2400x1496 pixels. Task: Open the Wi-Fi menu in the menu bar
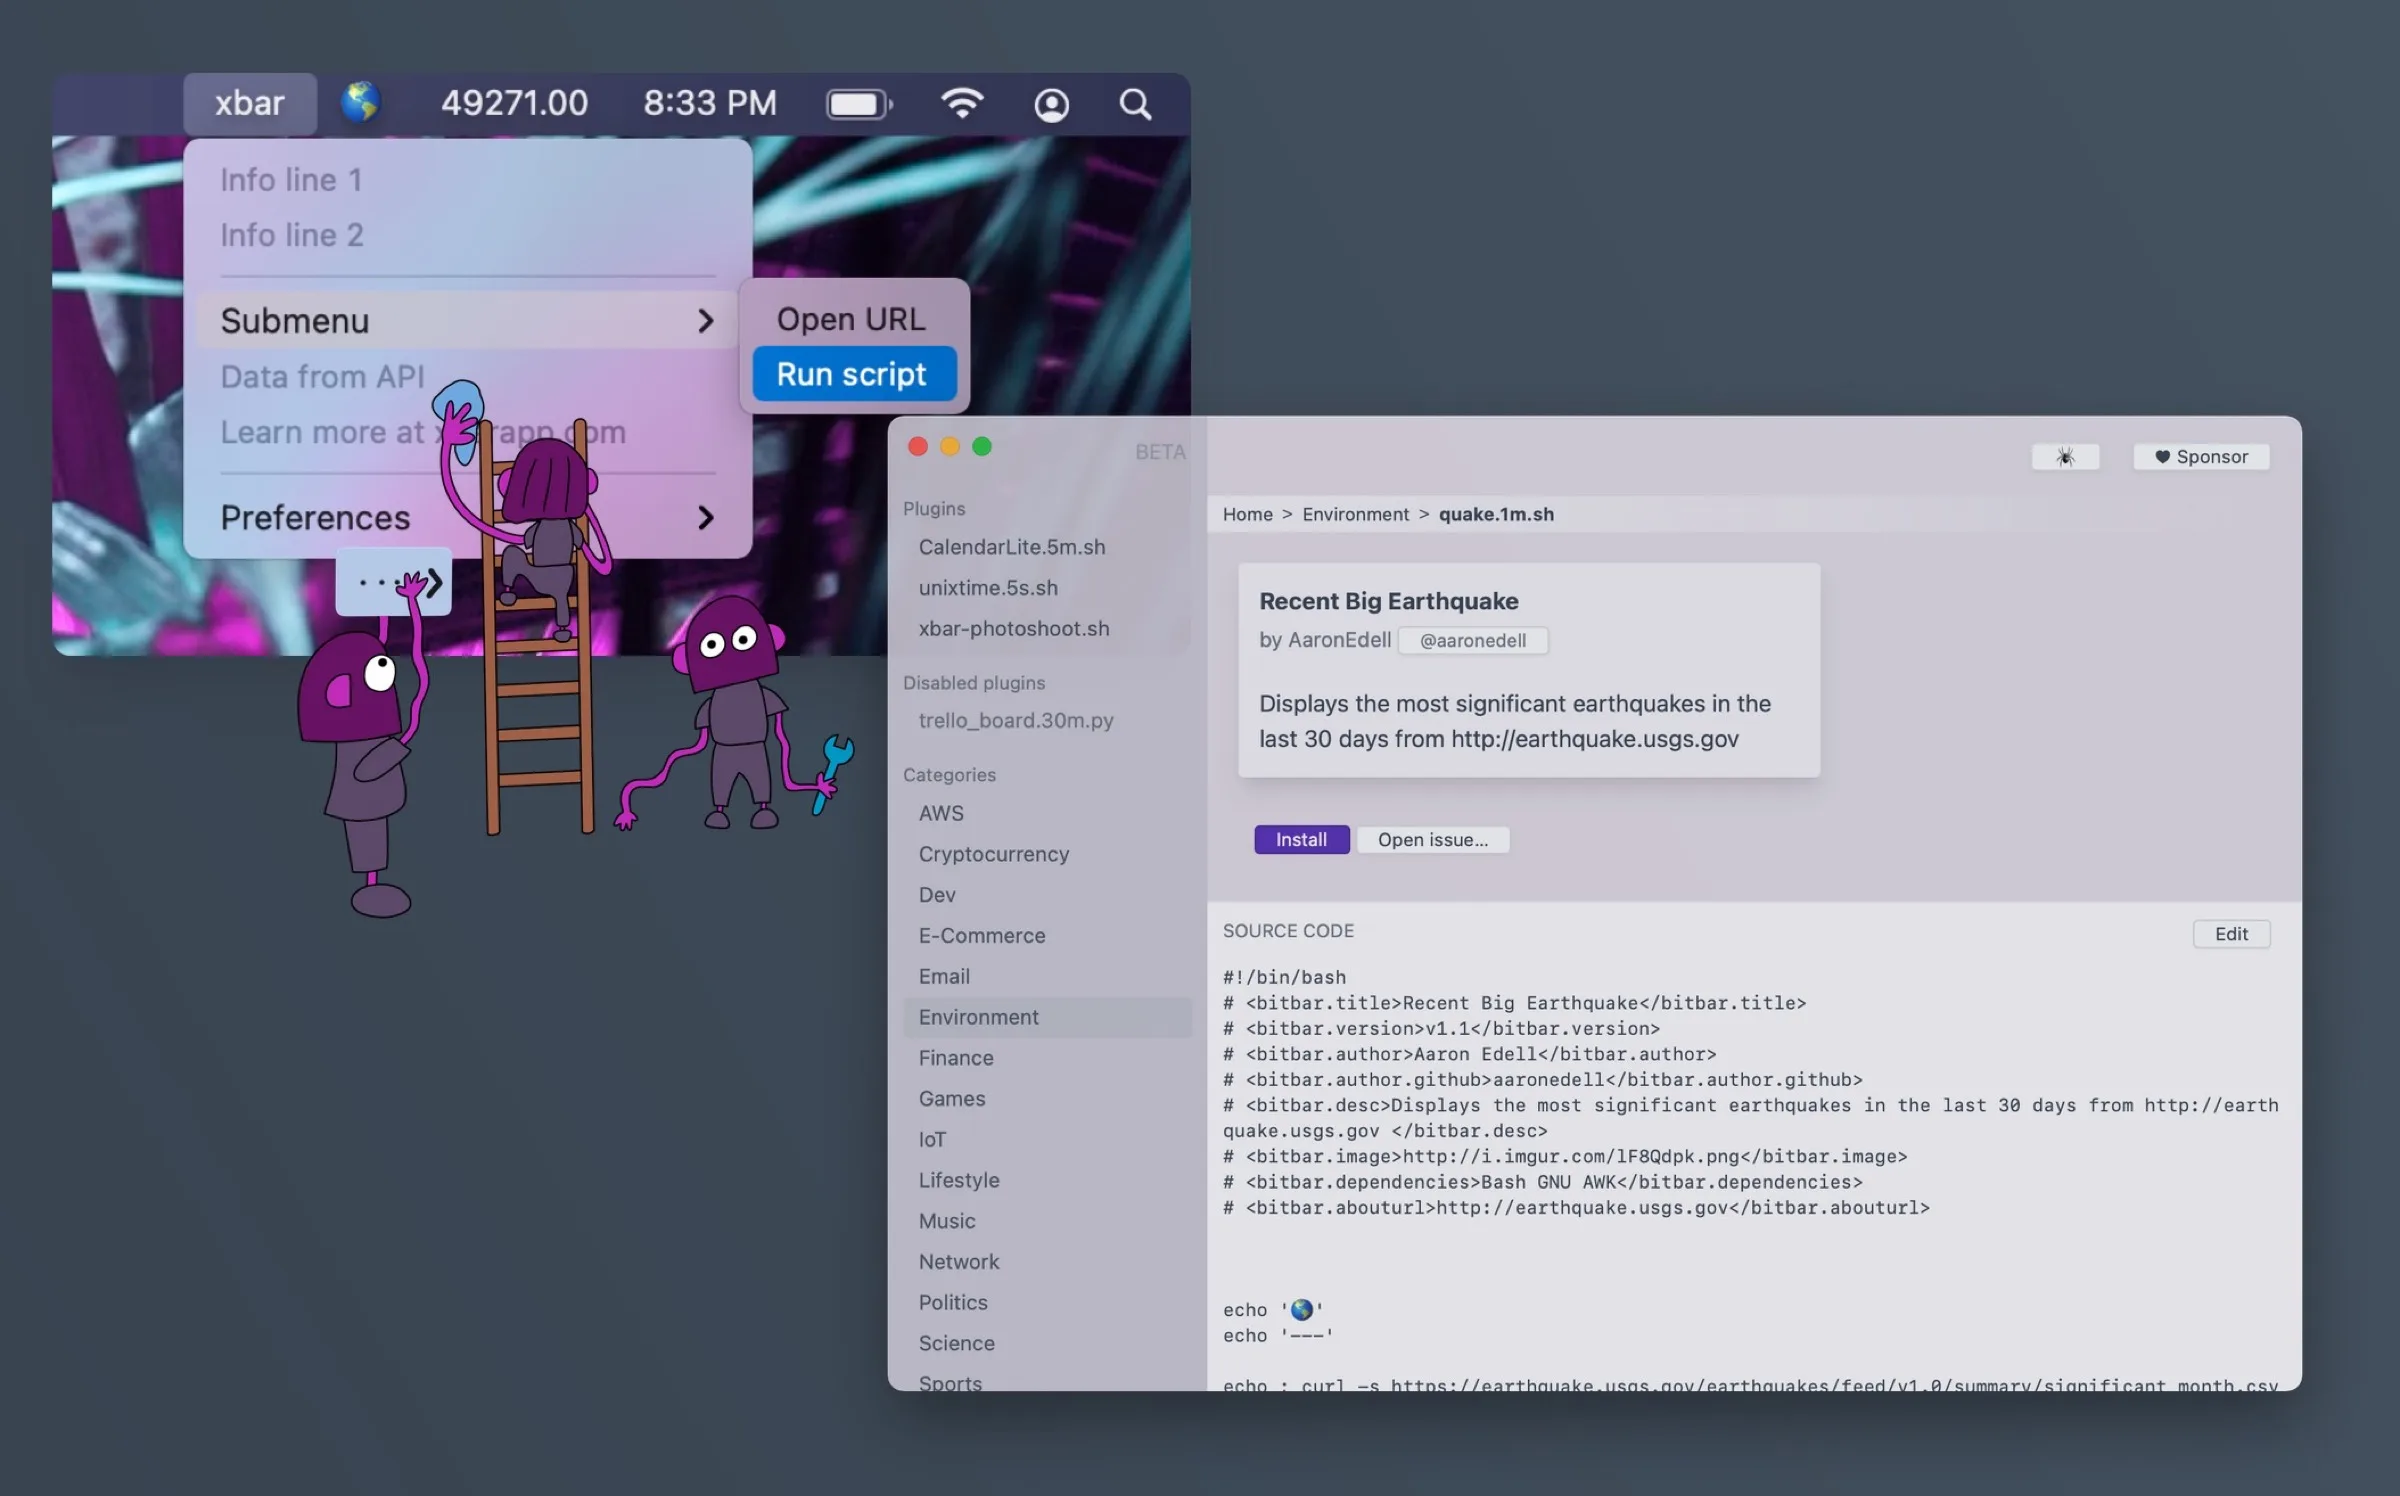tap(962, 103)
